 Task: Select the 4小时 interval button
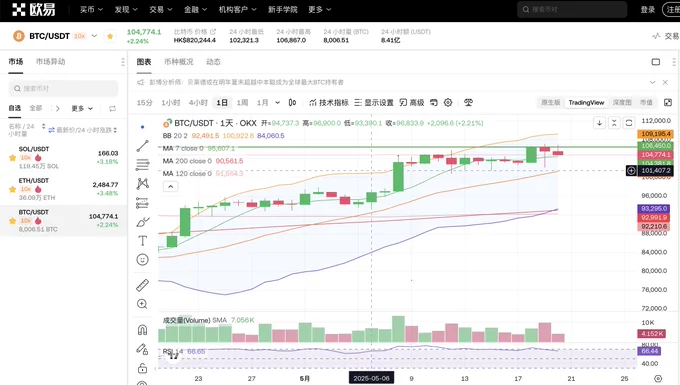pyautogui.click(x=198, y=103)
